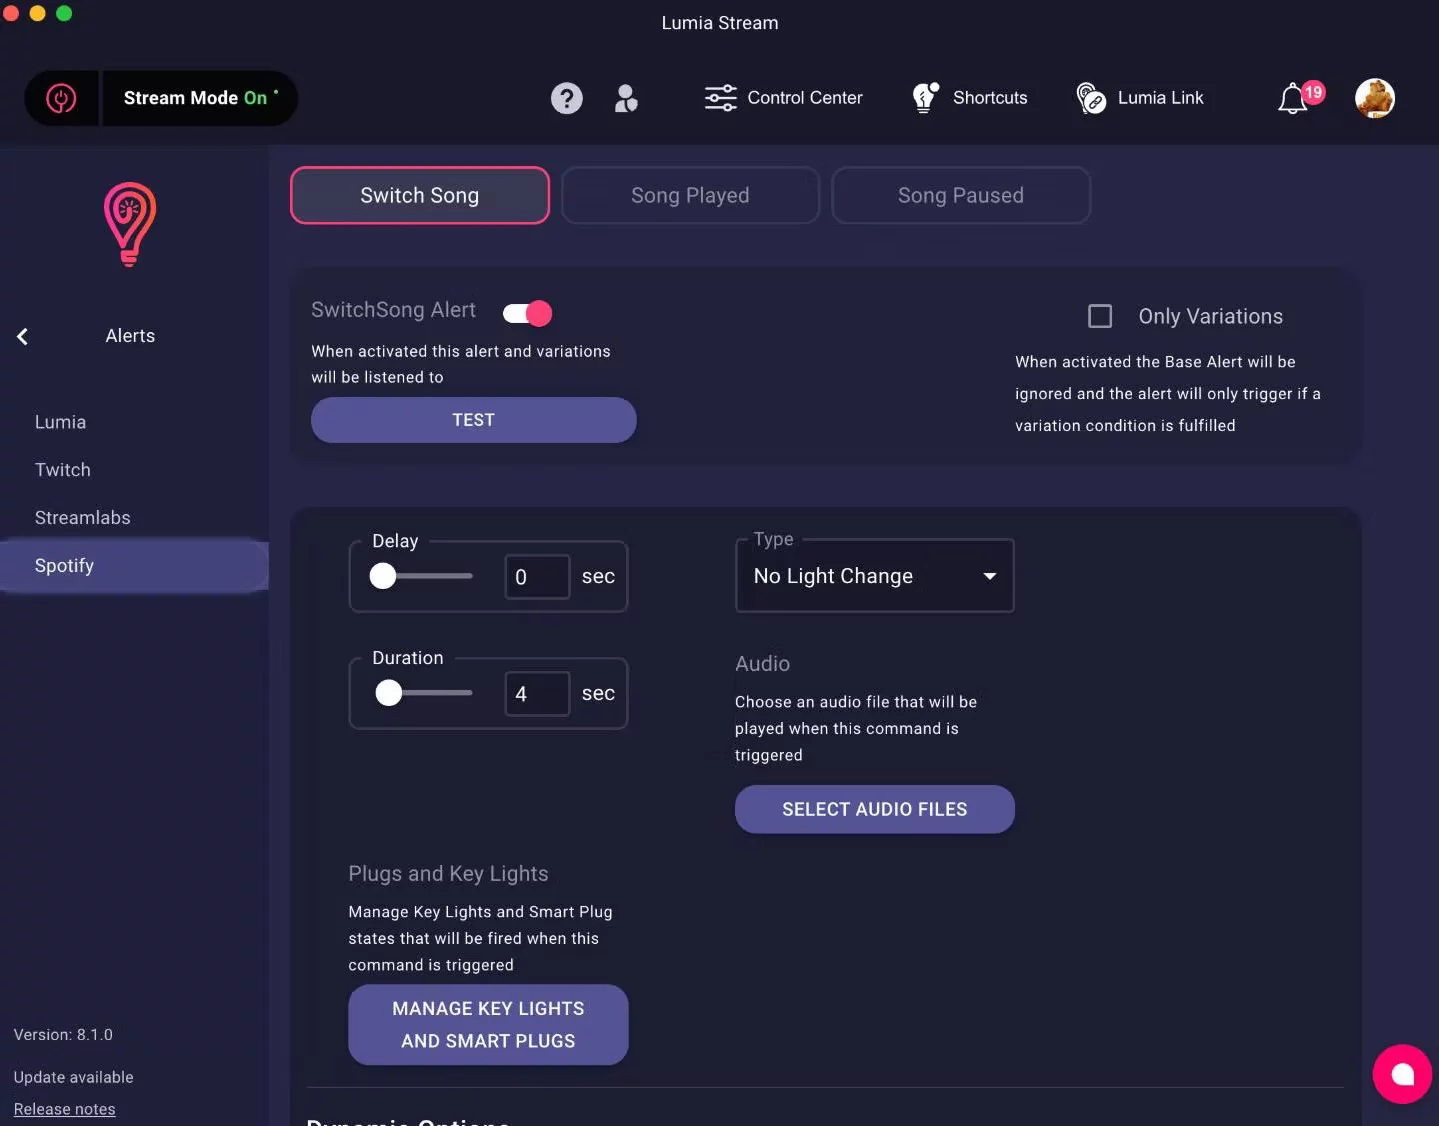1439x1126 pixels.
Task: Open Shortcuts lightbulb icon
Action: 925,98
